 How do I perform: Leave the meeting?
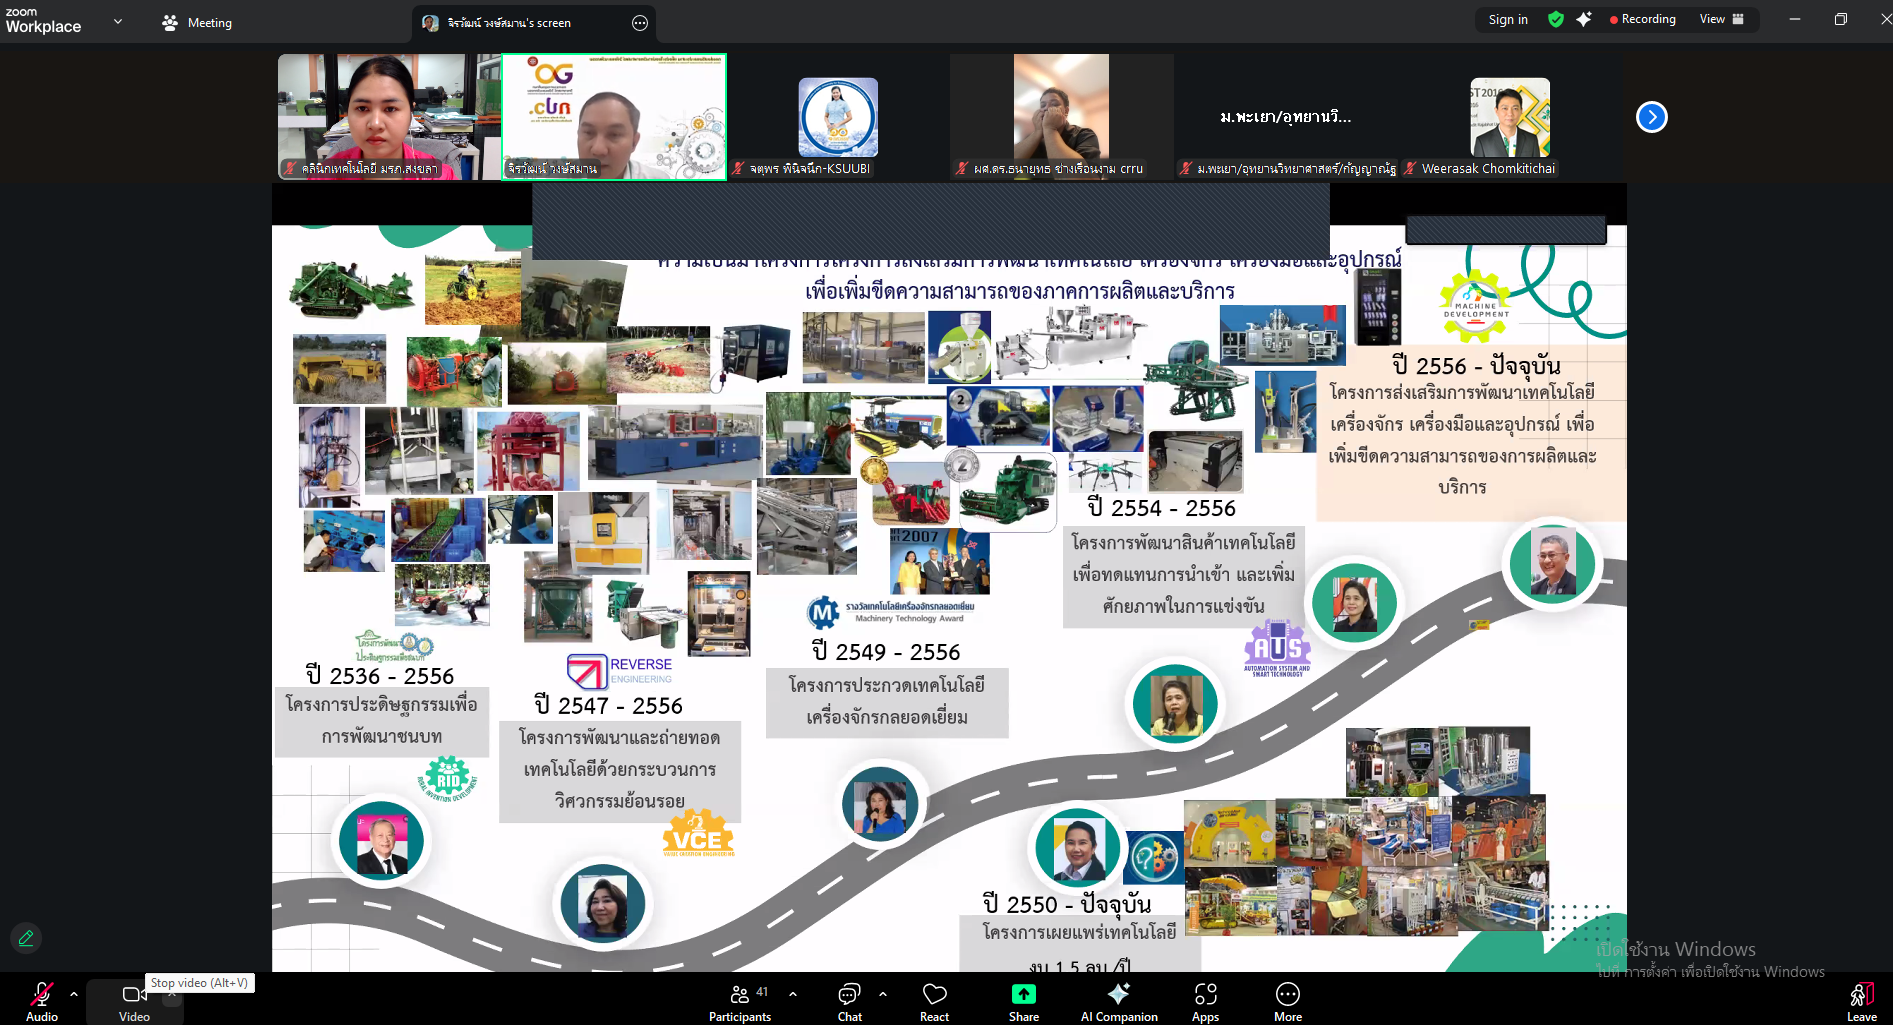point(1860,1000)
